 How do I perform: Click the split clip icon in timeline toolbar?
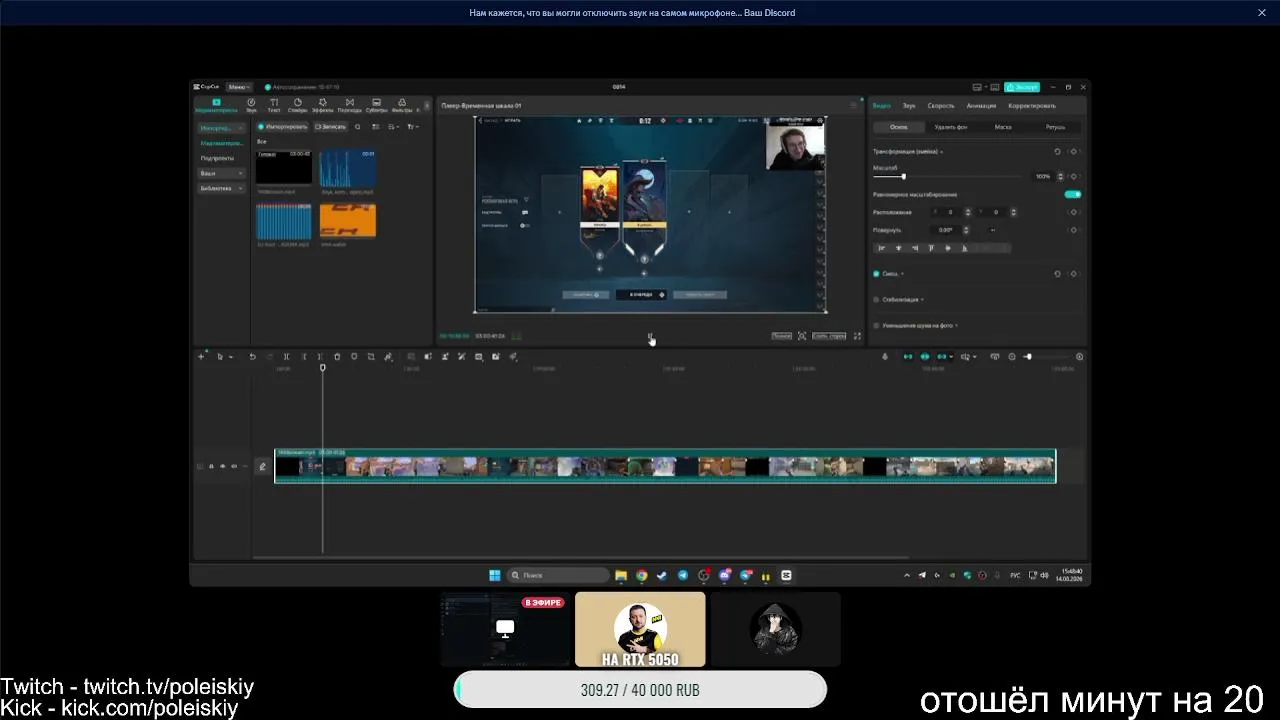tap(286, 357)
